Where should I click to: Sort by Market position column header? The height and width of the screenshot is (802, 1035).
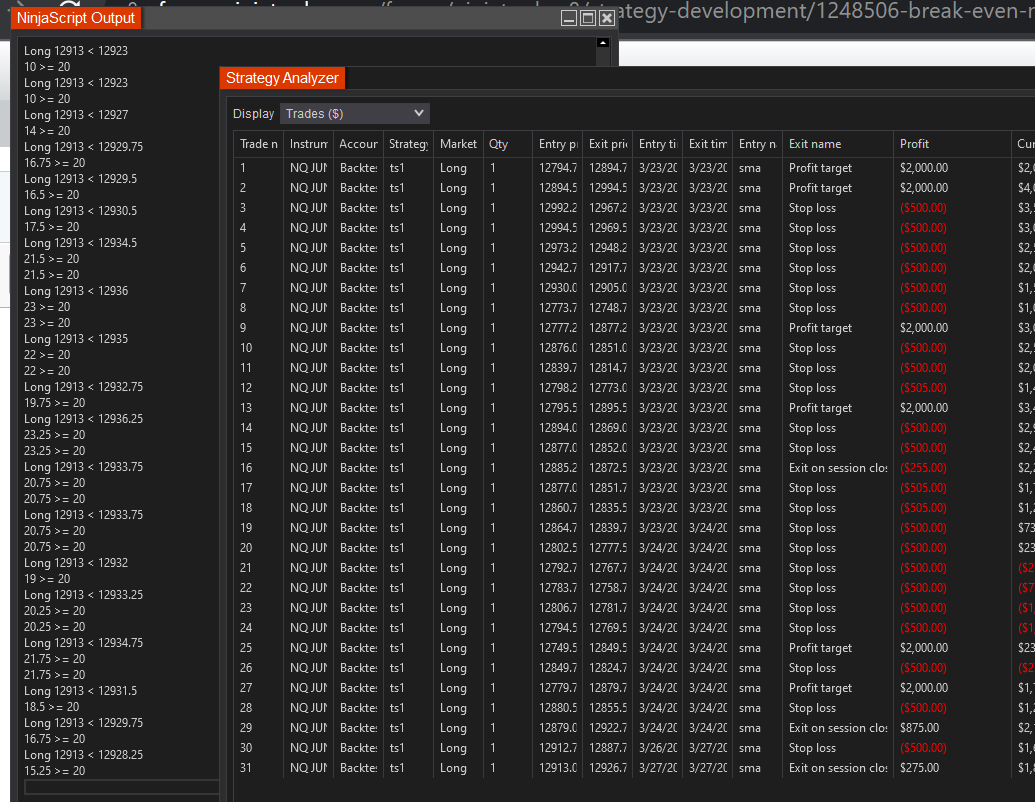click(458, 144)
